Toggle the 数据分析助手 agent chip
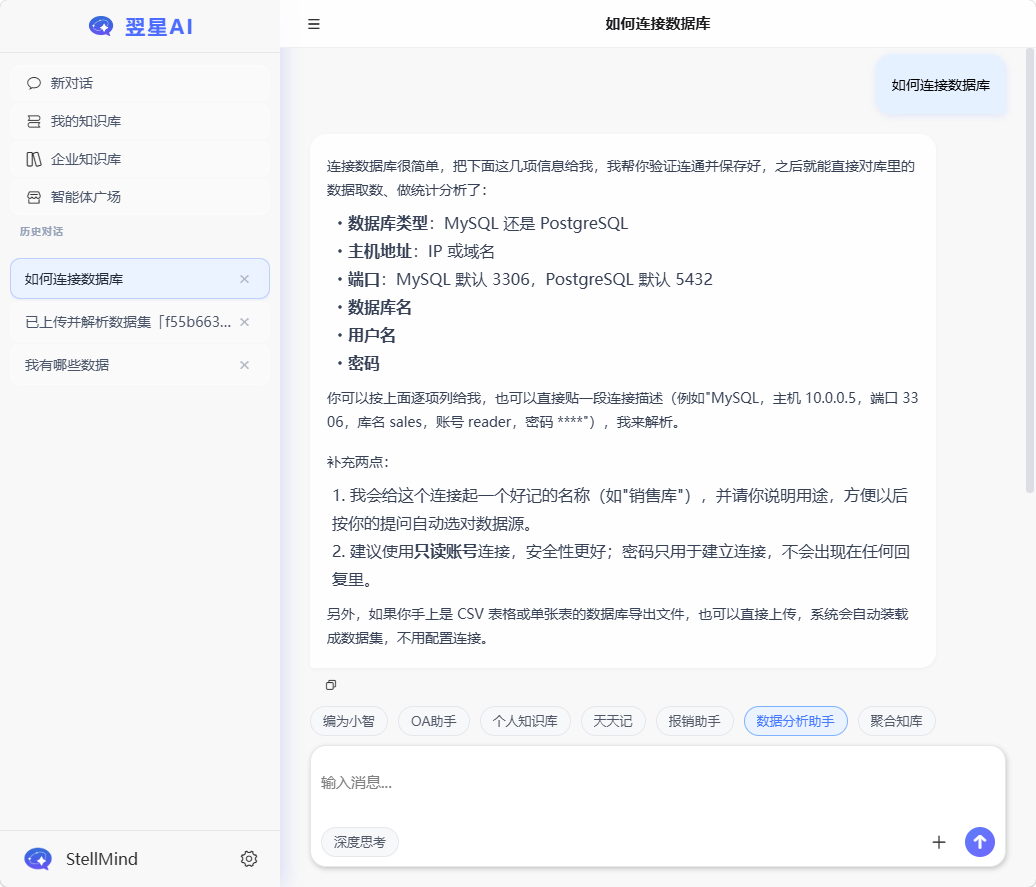This screenshot has width=1036, height=887. (796, 721)
